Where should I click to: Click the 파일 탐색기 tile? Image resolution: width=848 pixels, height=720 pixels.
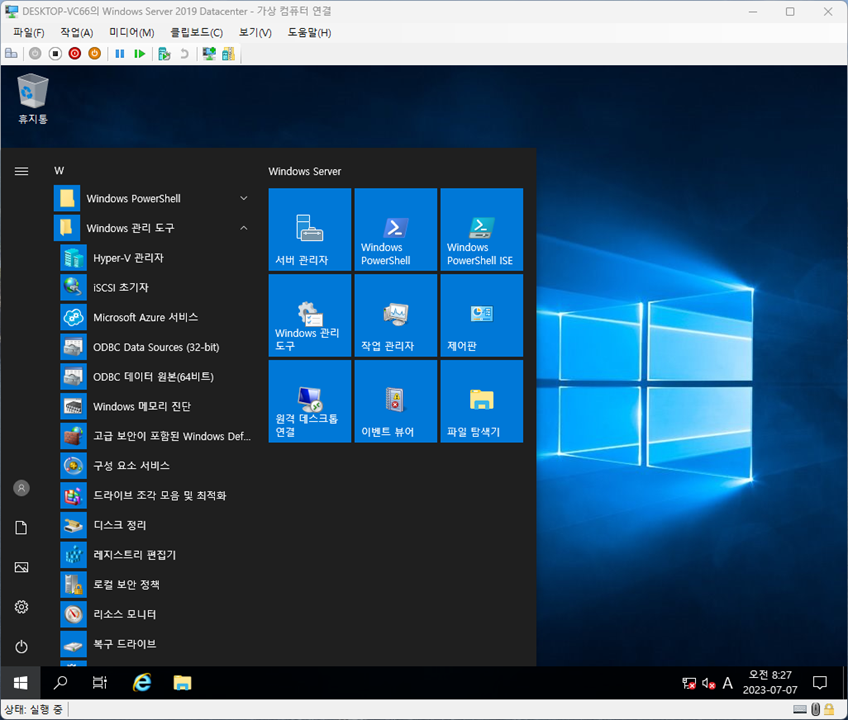coord(482,401)
